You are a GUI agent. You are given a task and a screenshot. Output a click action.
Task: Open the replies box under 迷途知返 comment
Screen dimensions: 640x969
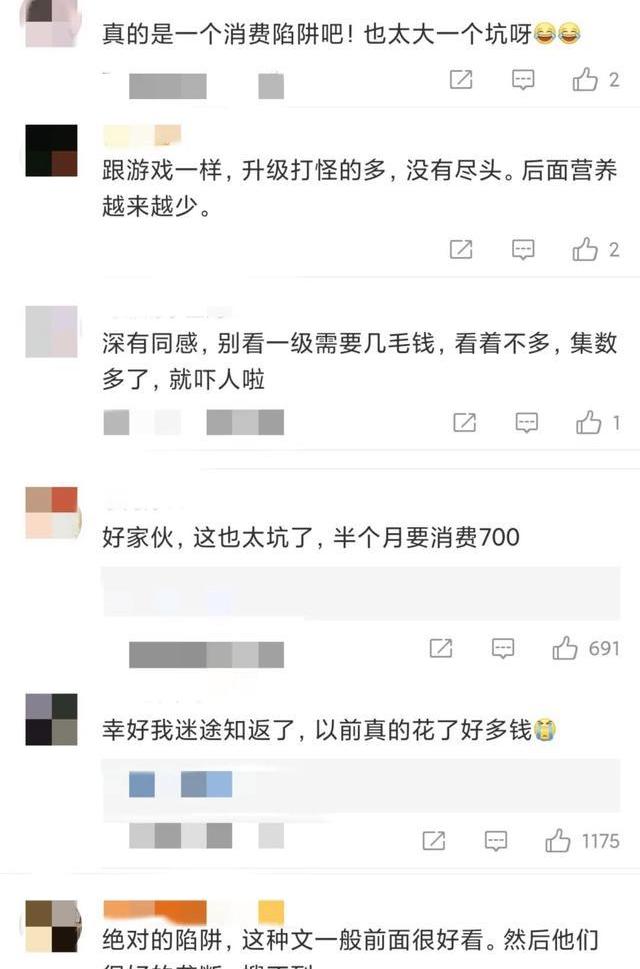click(361, 785)
